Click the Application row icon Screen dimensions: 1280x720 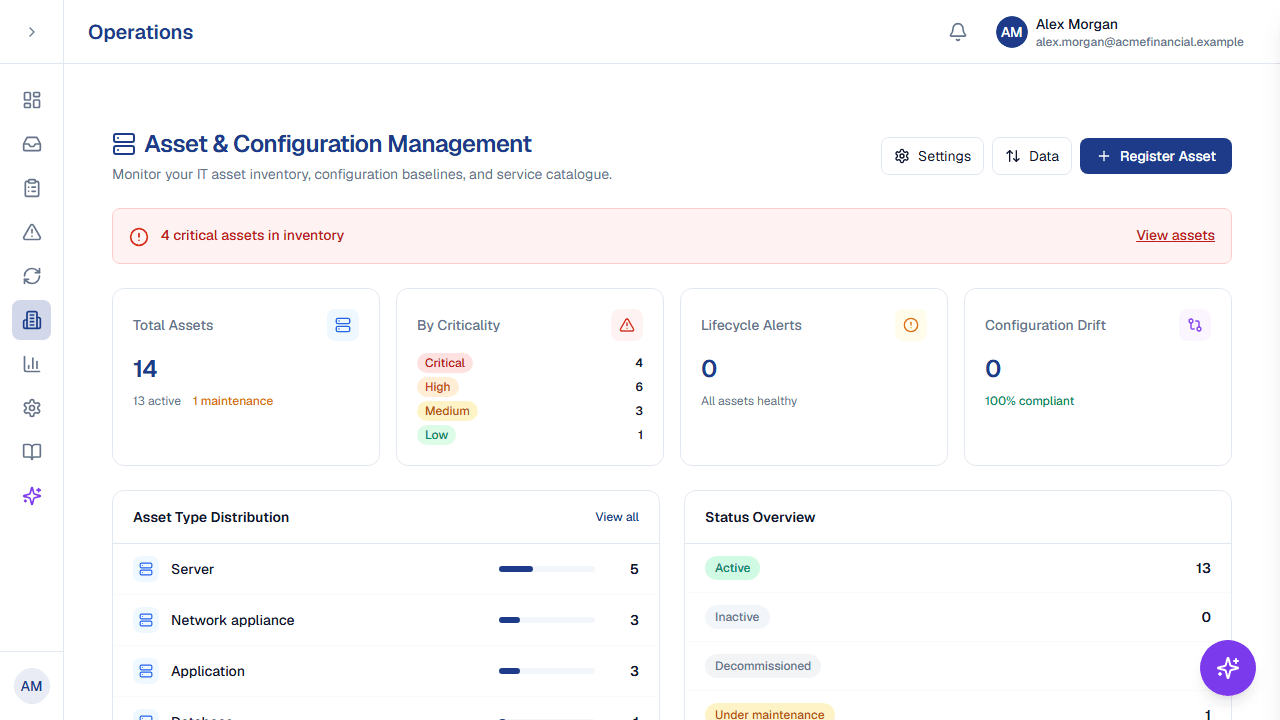click(146, 671)
